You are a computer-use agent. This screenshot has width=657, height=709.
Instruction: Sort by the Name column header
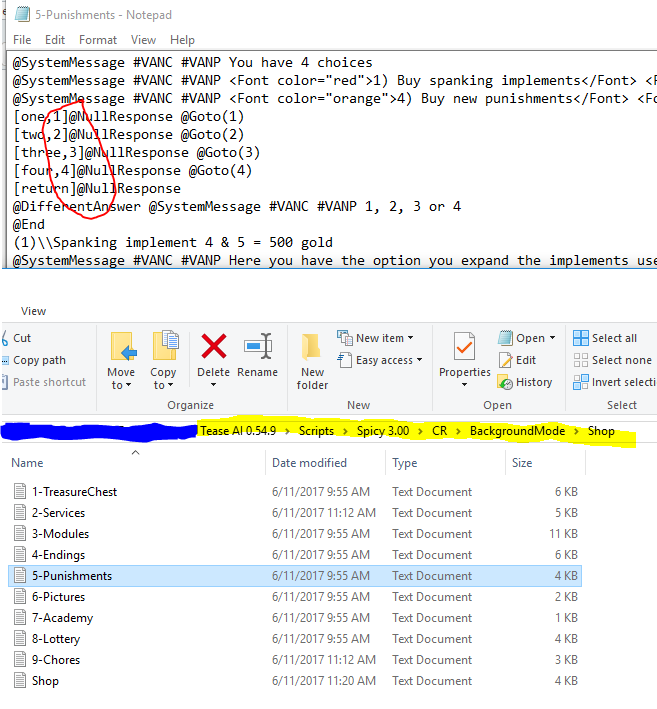pyautogui.click(x=136, y=463)
